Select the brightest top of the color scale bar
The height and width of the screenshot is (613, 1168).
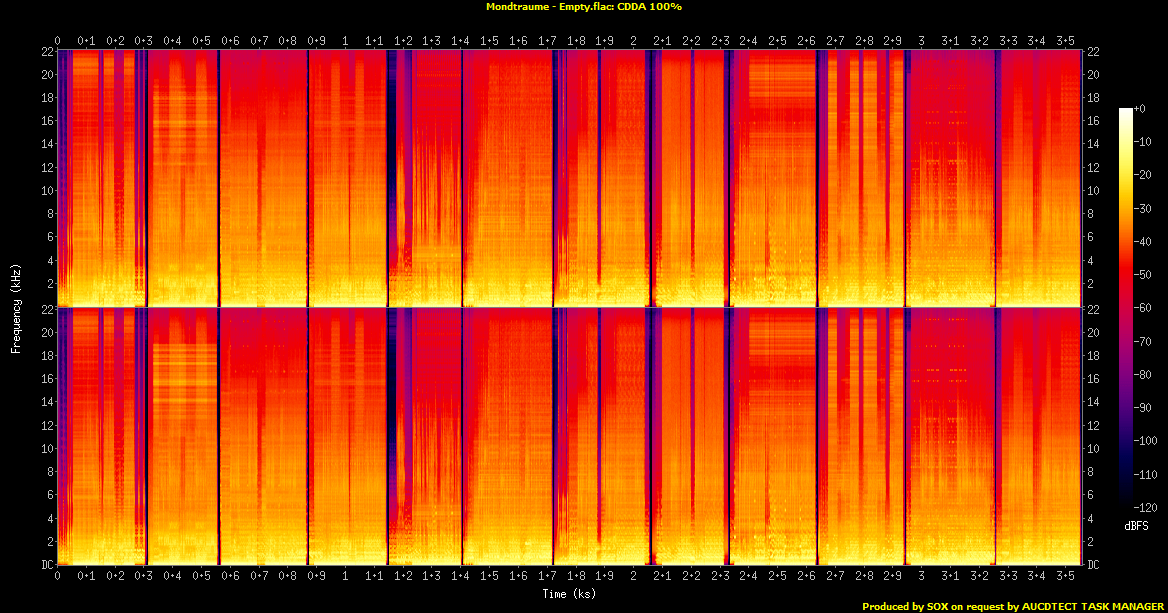pos(1126,109)
